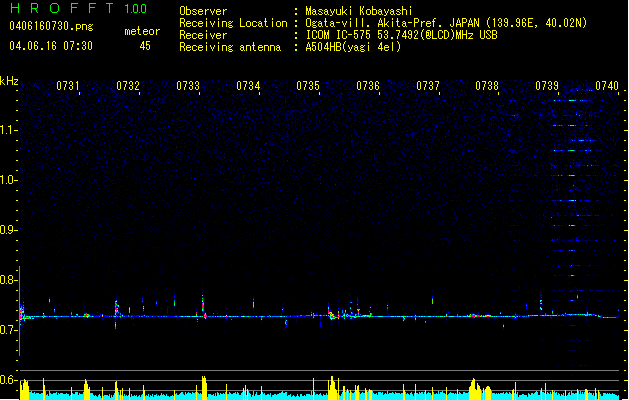This screenshot has height=400, width=629.
Task: Click the observer name Masayuki Kobayashi
Action: click(359, 11)
